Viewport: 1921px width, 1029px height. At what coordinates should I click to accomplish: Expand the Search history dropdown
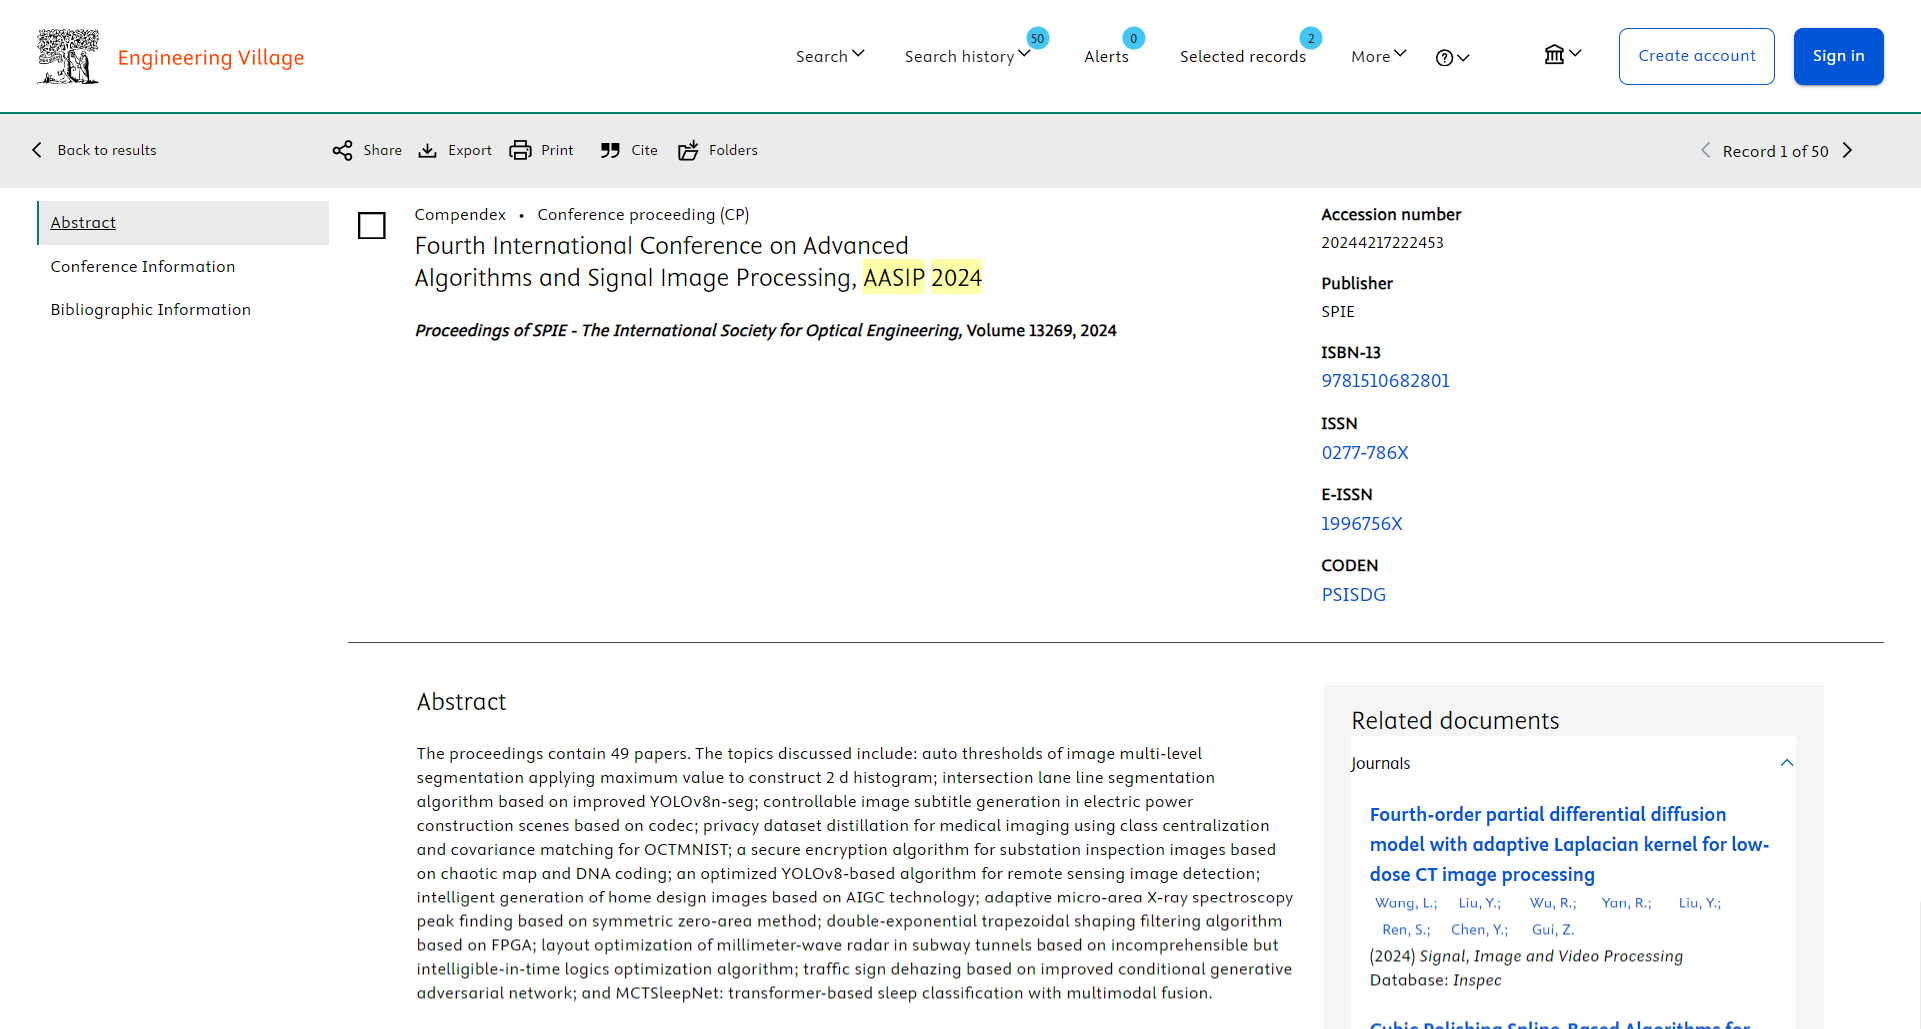[967, 56]
